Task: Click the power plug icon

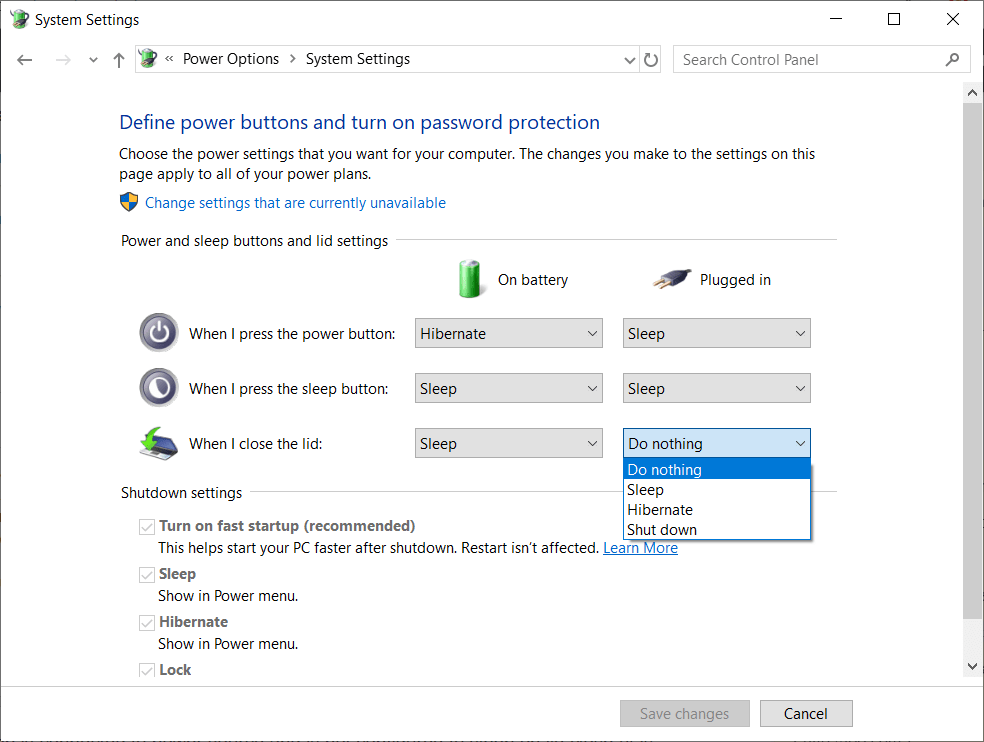Action: (x=671, y=279)
